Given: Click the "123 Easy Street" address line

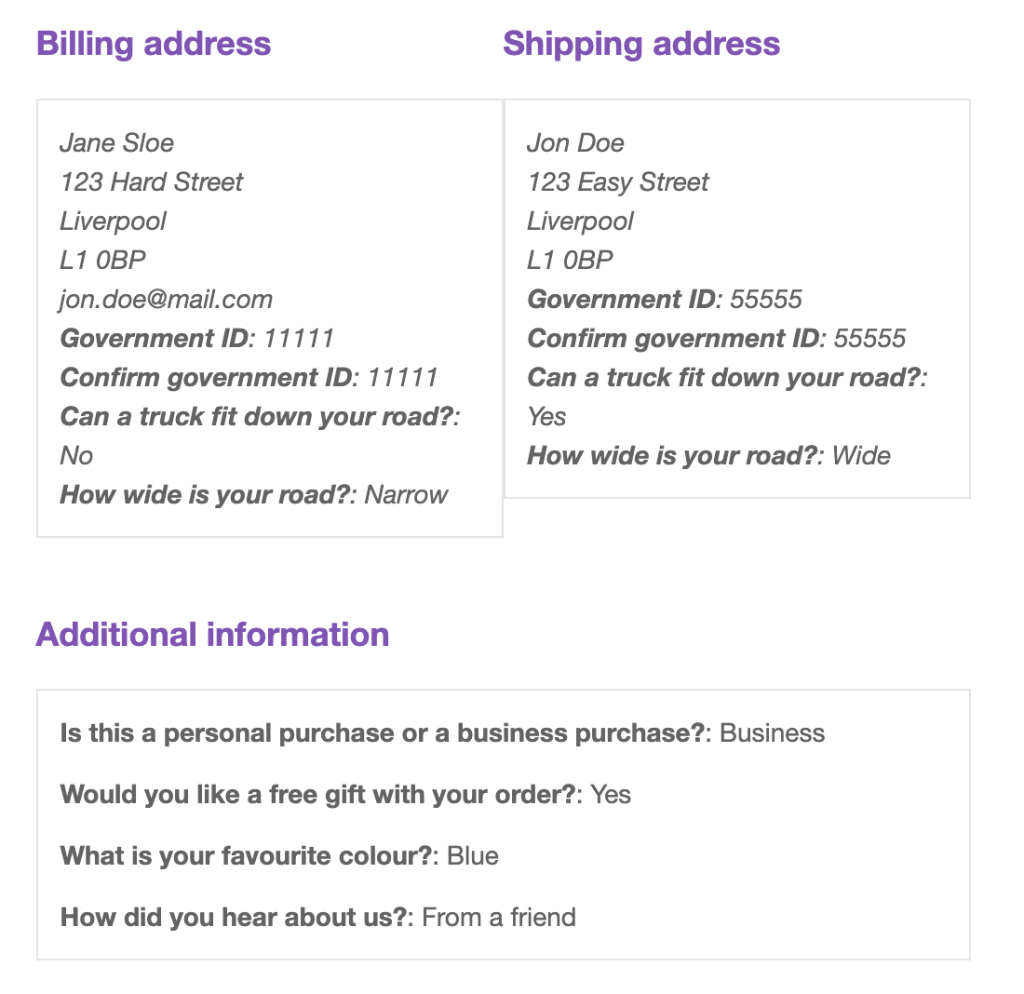Looking at the screenshot, I should (x=618, y=182).
